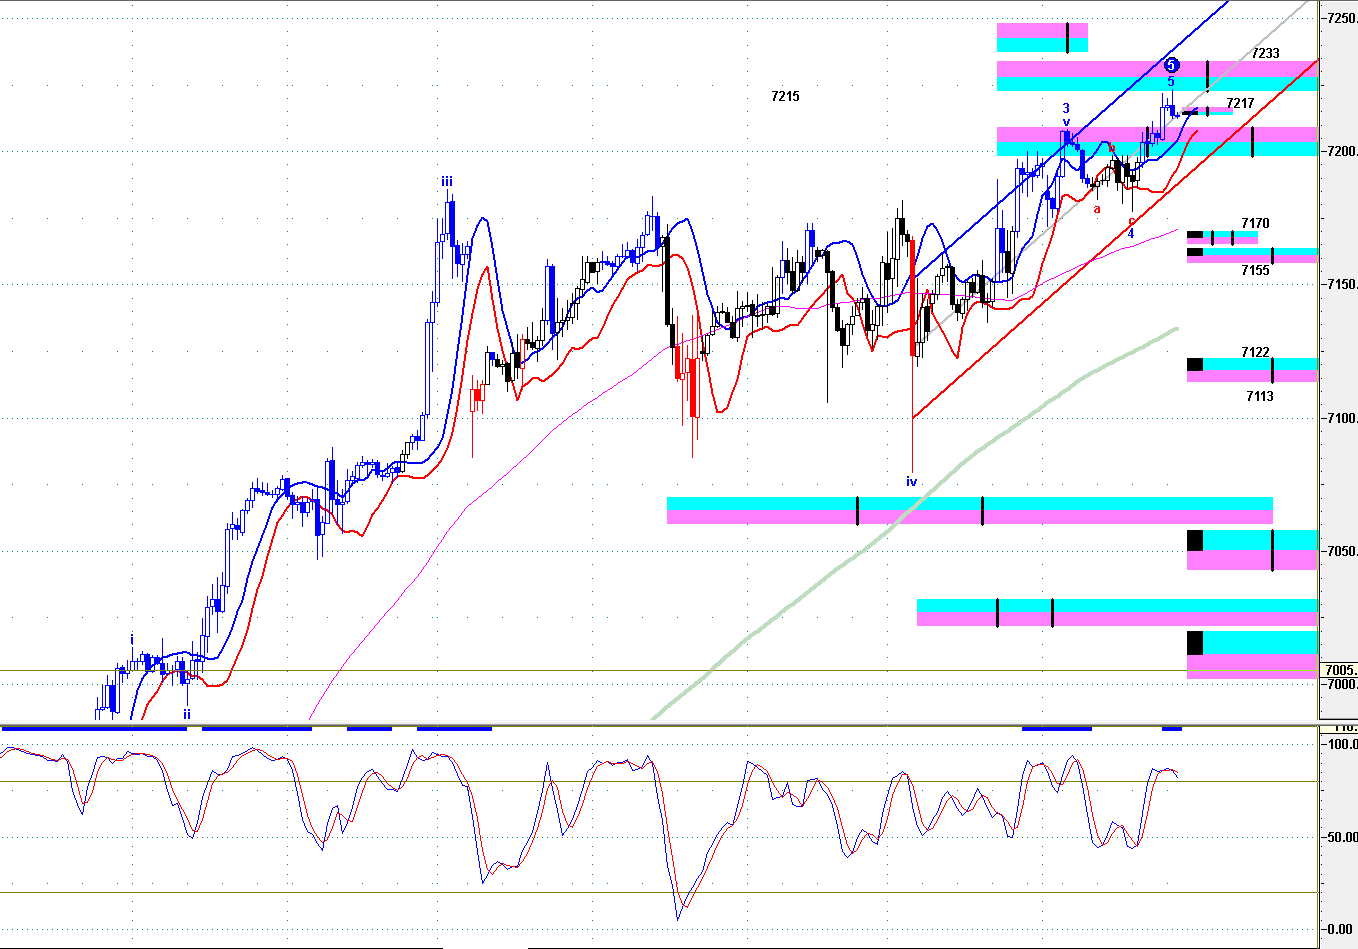Select the 50.00 oscillator axis value
The width and height of the screenshot is (1358, 949).
(1342, 837)
